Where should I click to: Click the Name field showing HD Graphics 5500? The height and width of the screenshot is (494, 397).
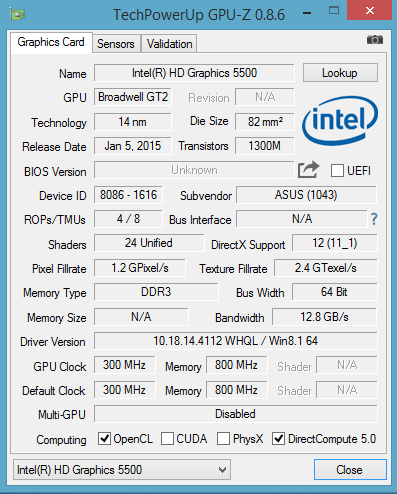pos(194,73)
